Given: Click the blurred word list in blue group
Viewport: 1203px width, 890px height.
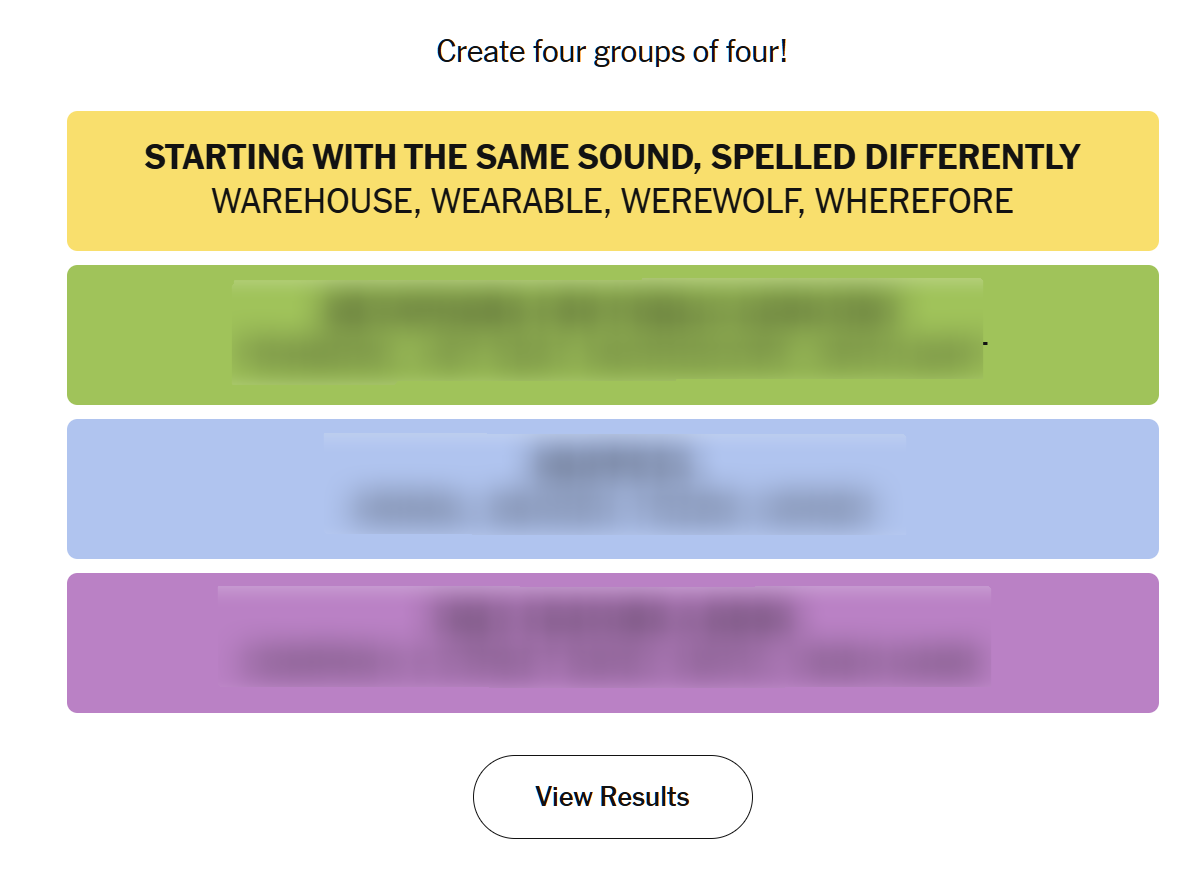Looking at the screenshot, I should point(613,510).
